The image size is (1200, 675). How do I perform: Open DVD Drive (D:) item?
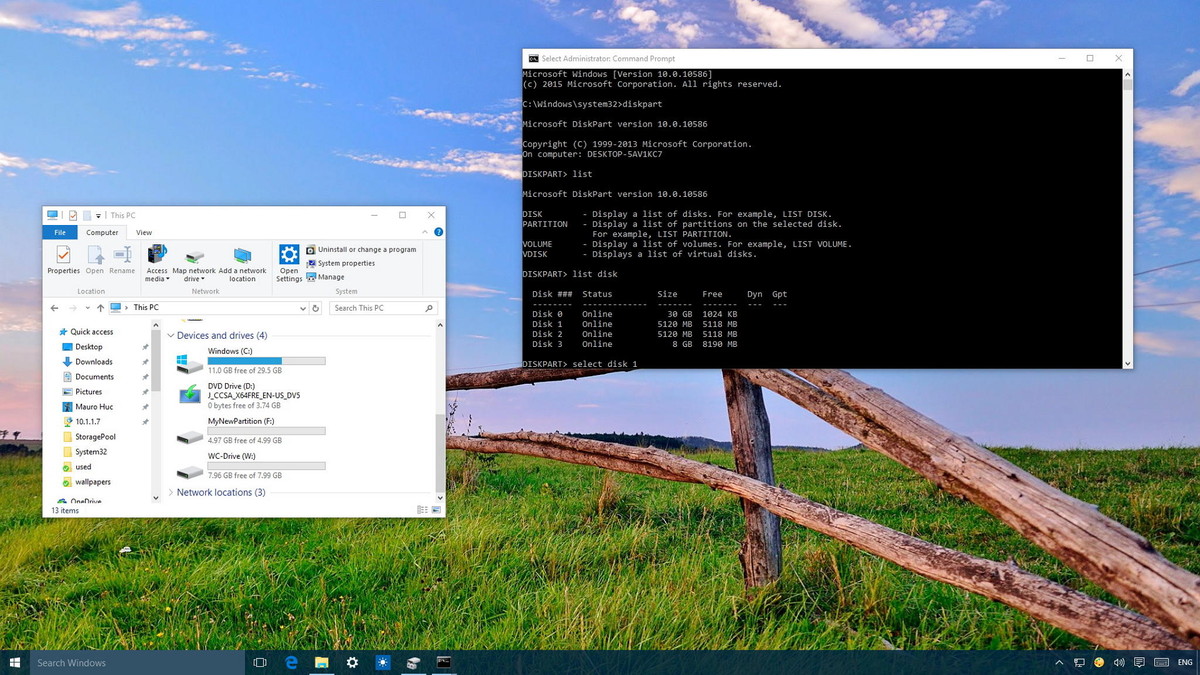(x=240, y=395)
